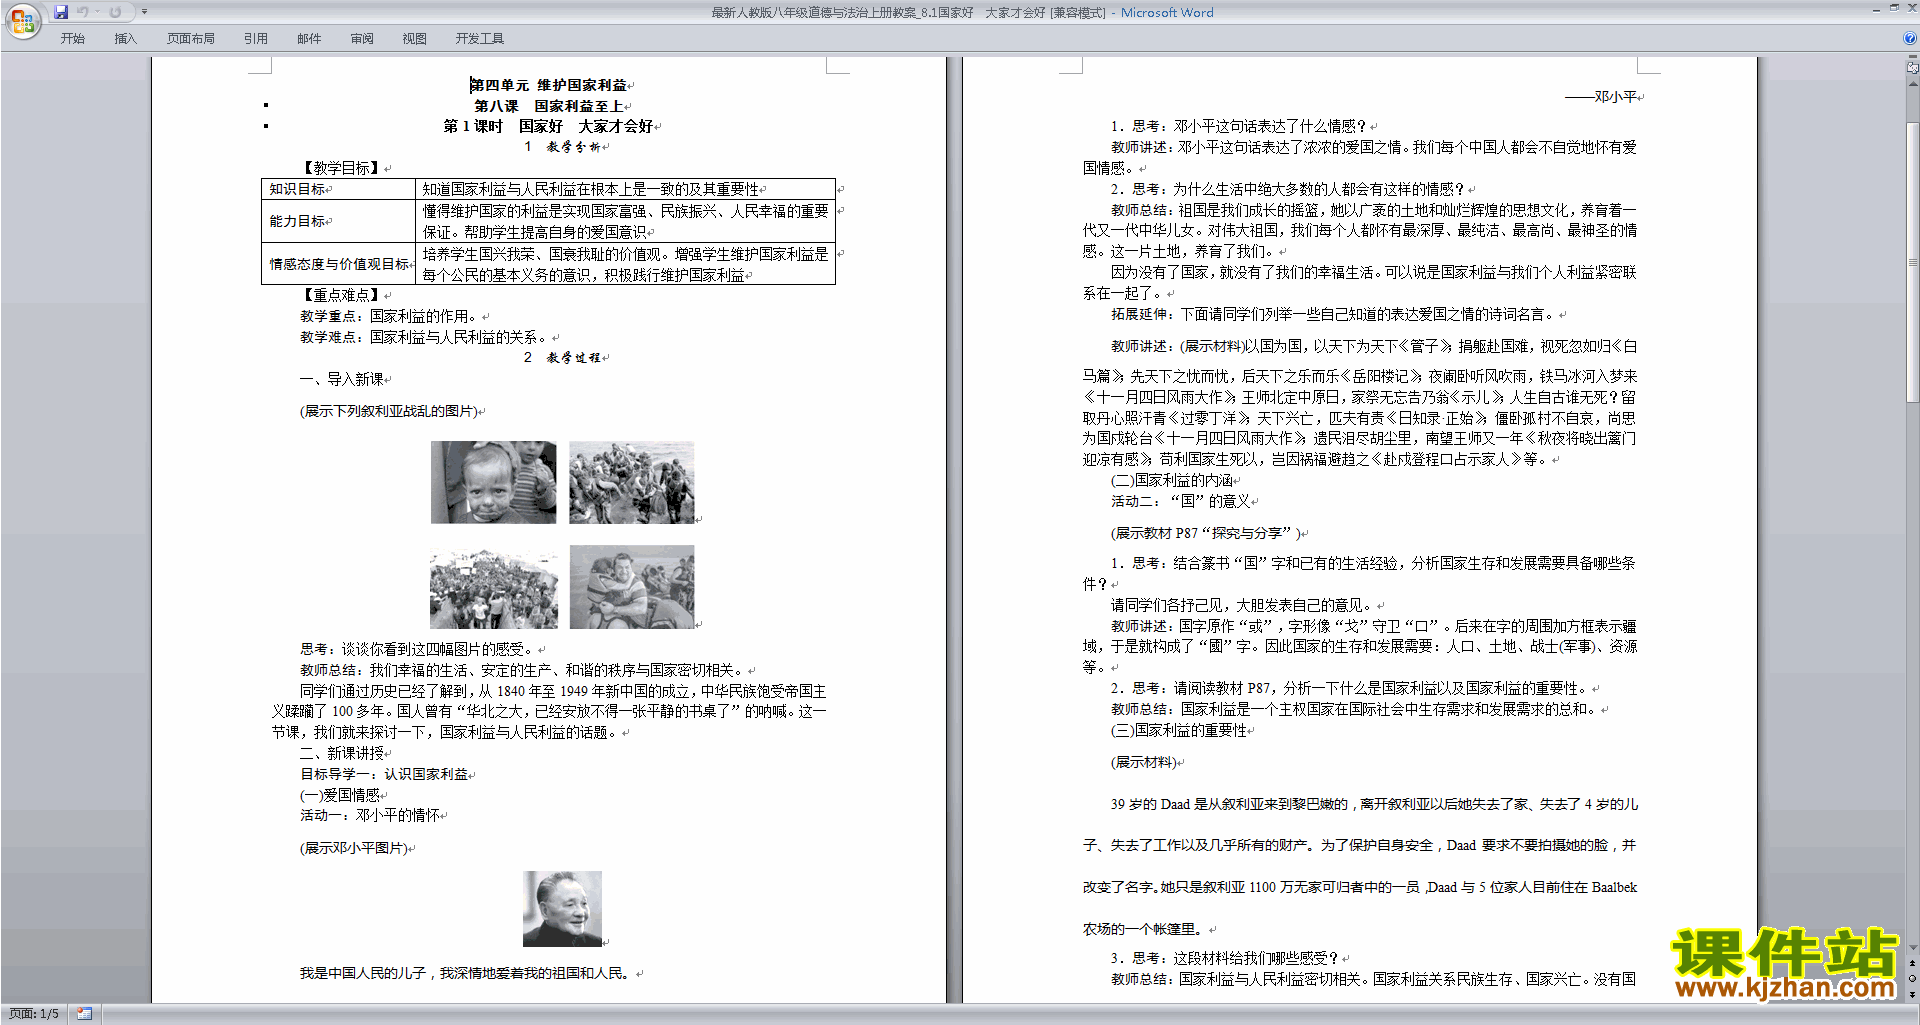Save the document with the floppy icon

pyautogui.click(x=61, y=12)
